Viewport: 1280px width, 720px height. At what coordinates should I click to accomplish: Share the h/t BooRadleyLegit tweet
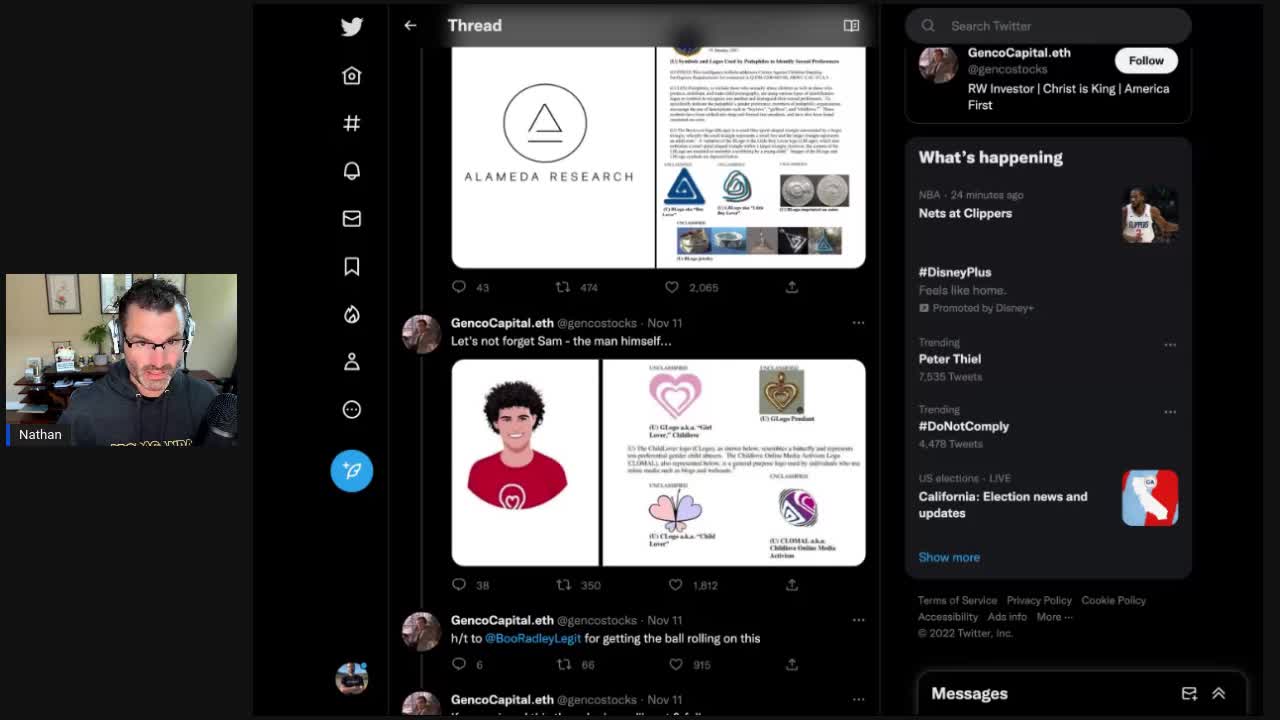tap(791, 664)
